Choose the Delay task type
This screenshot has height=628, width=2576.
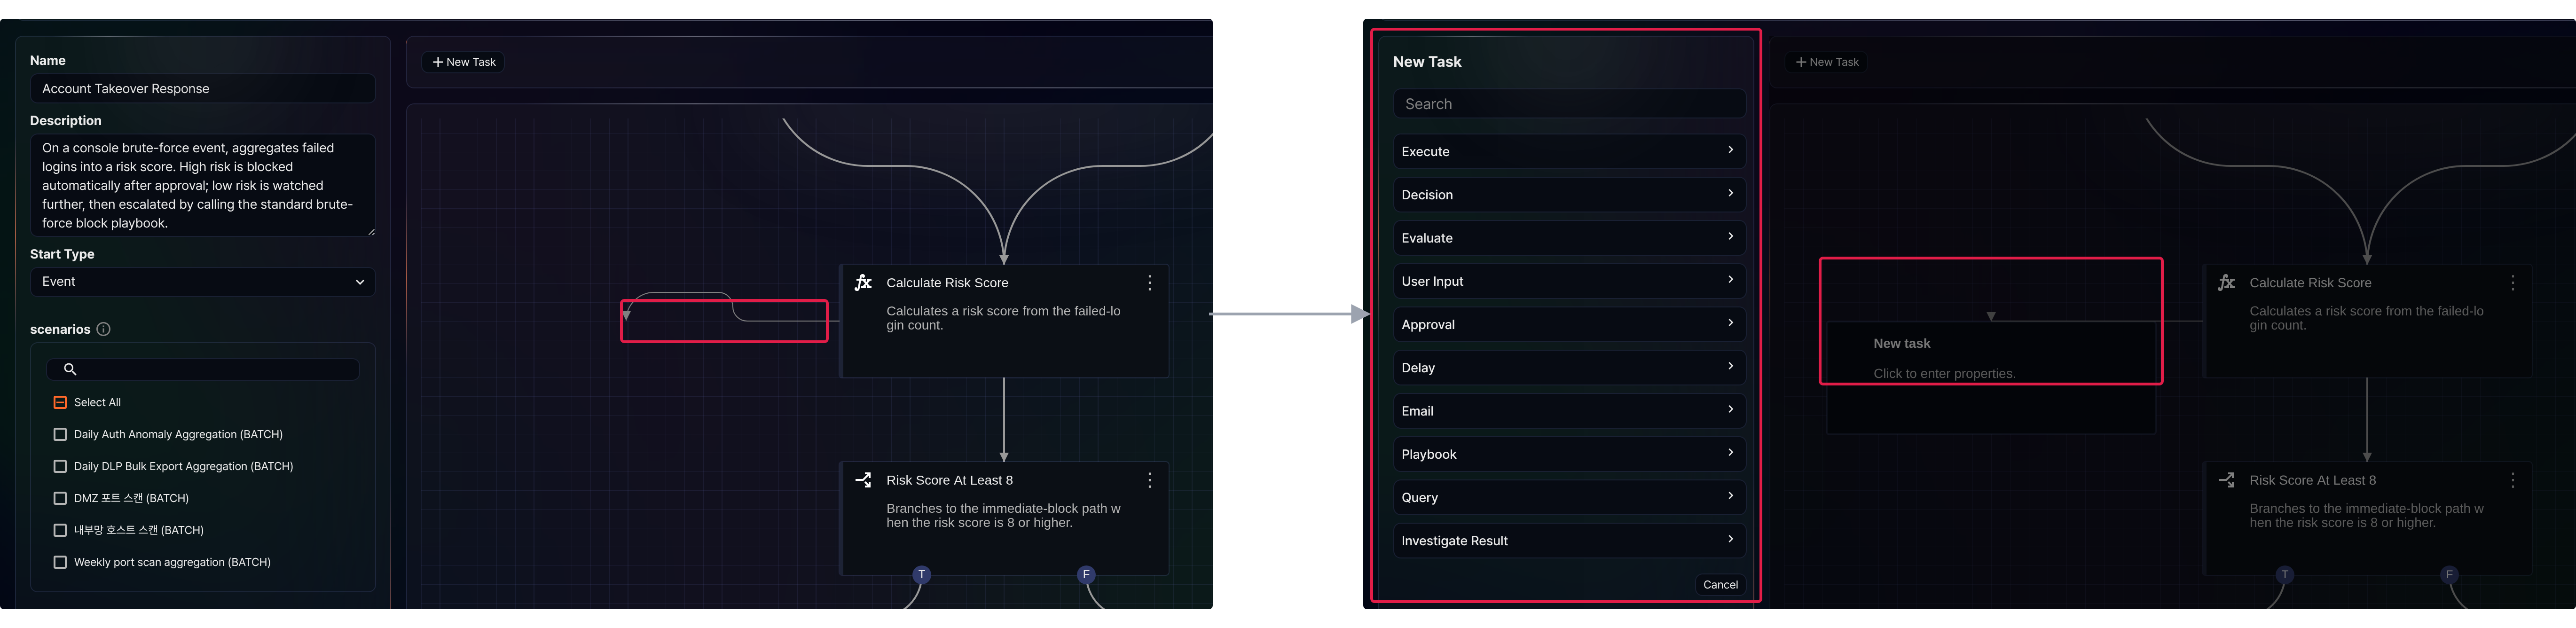[1569, 368]
